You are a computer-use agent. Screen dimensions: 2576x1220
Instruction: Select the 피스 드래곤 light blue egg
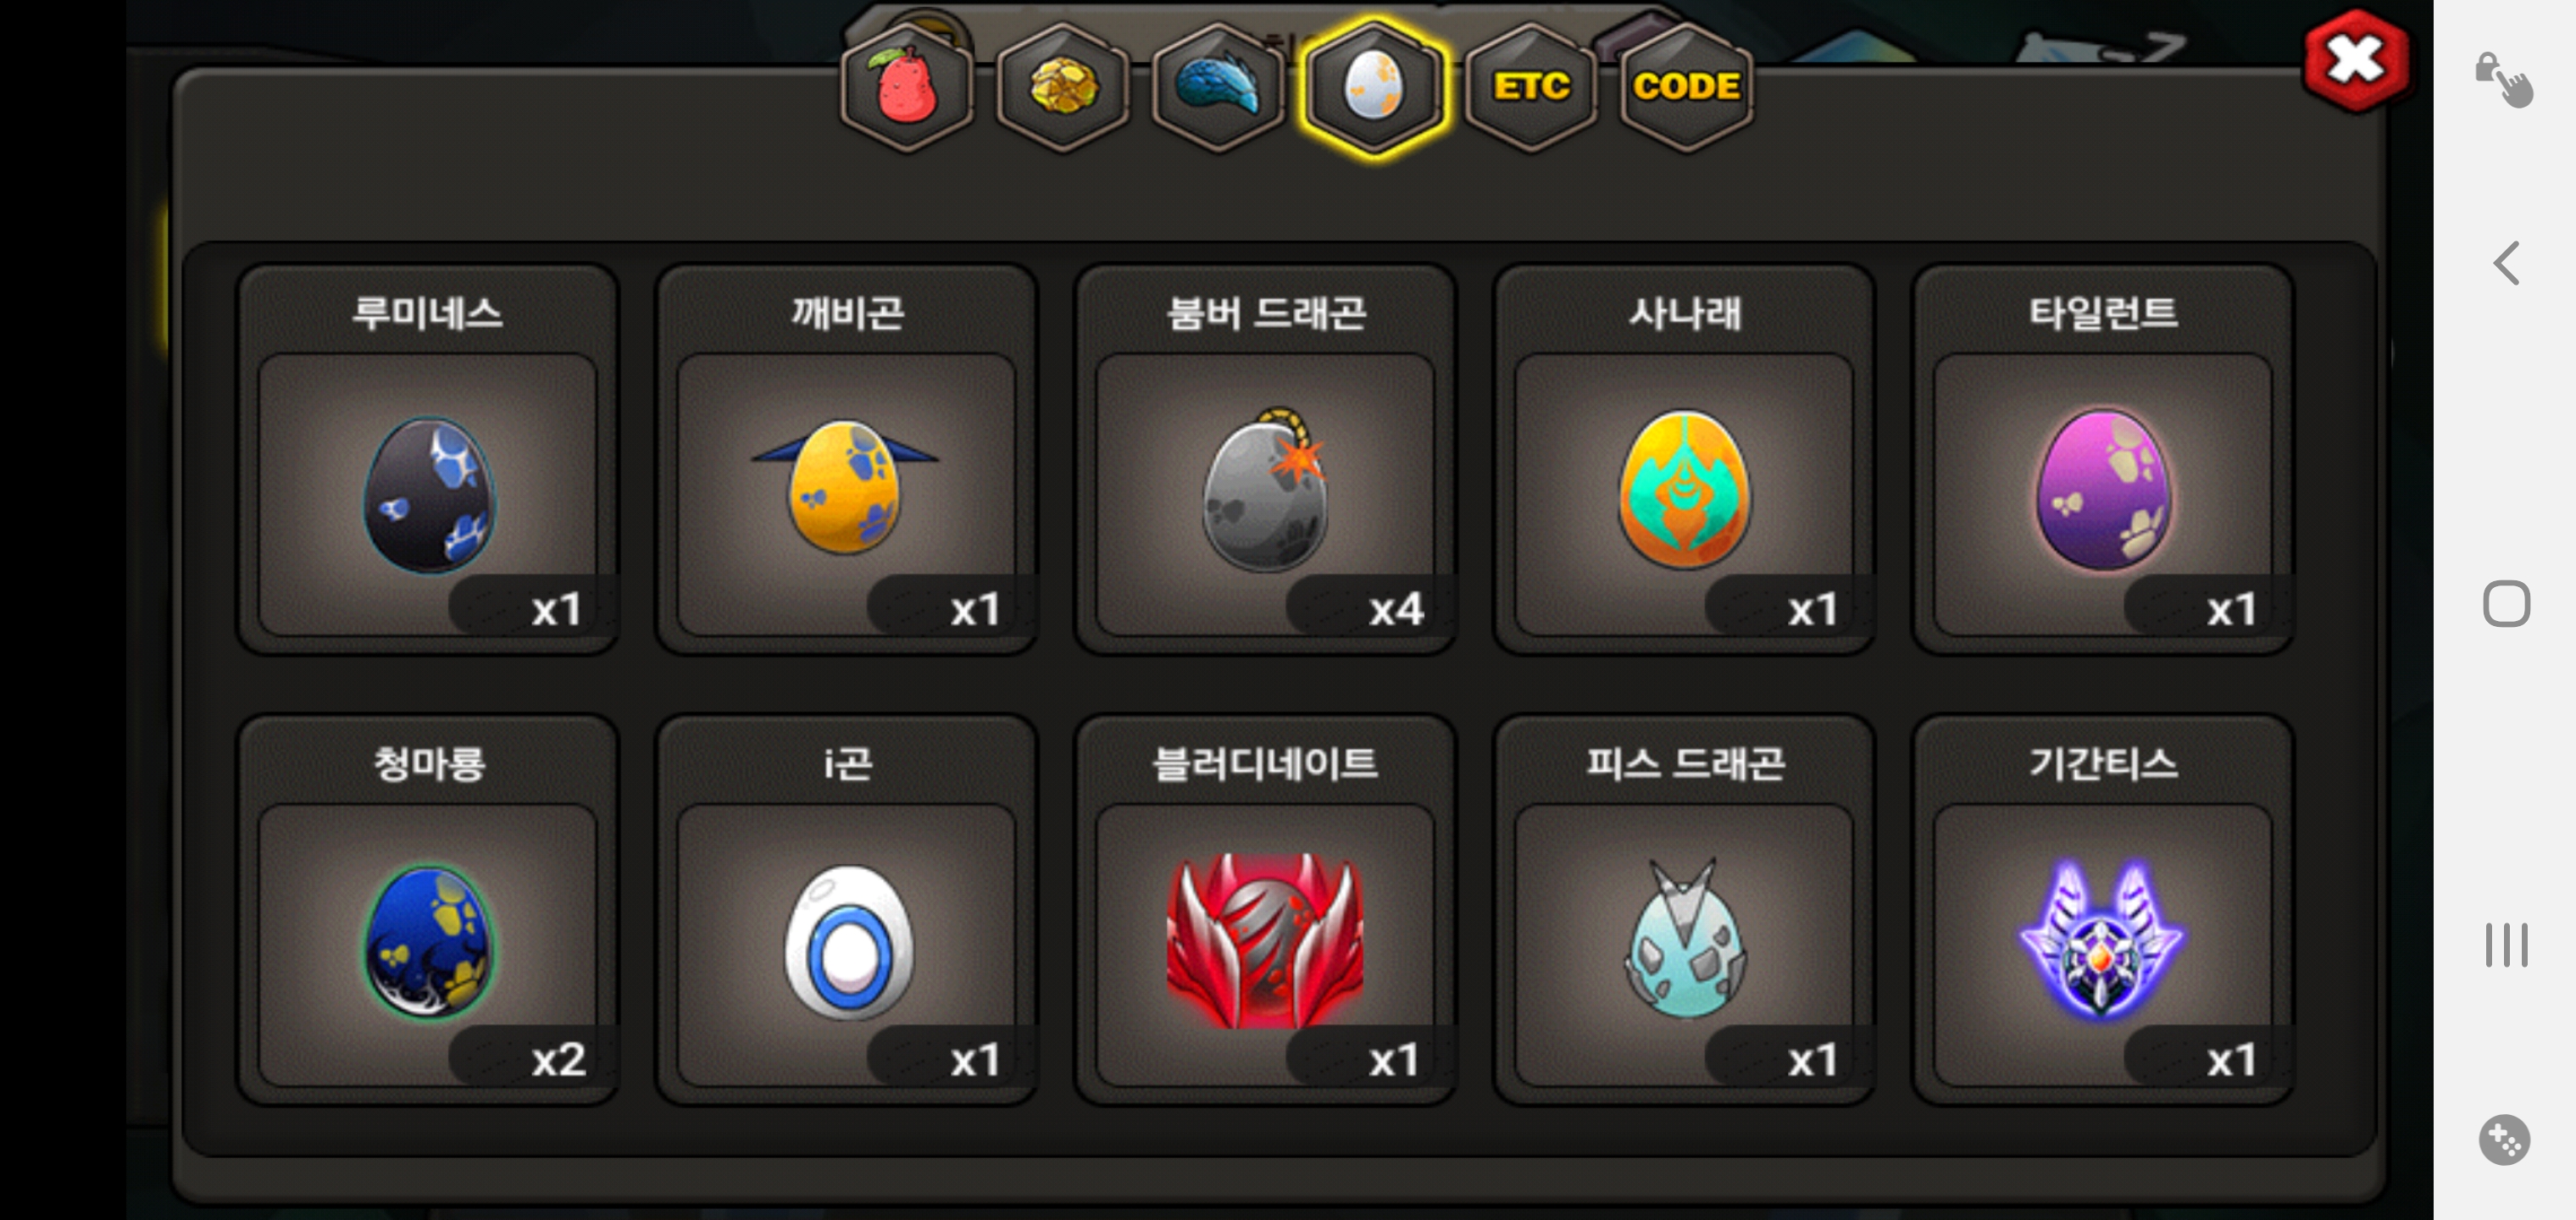tap(1684, 909)
